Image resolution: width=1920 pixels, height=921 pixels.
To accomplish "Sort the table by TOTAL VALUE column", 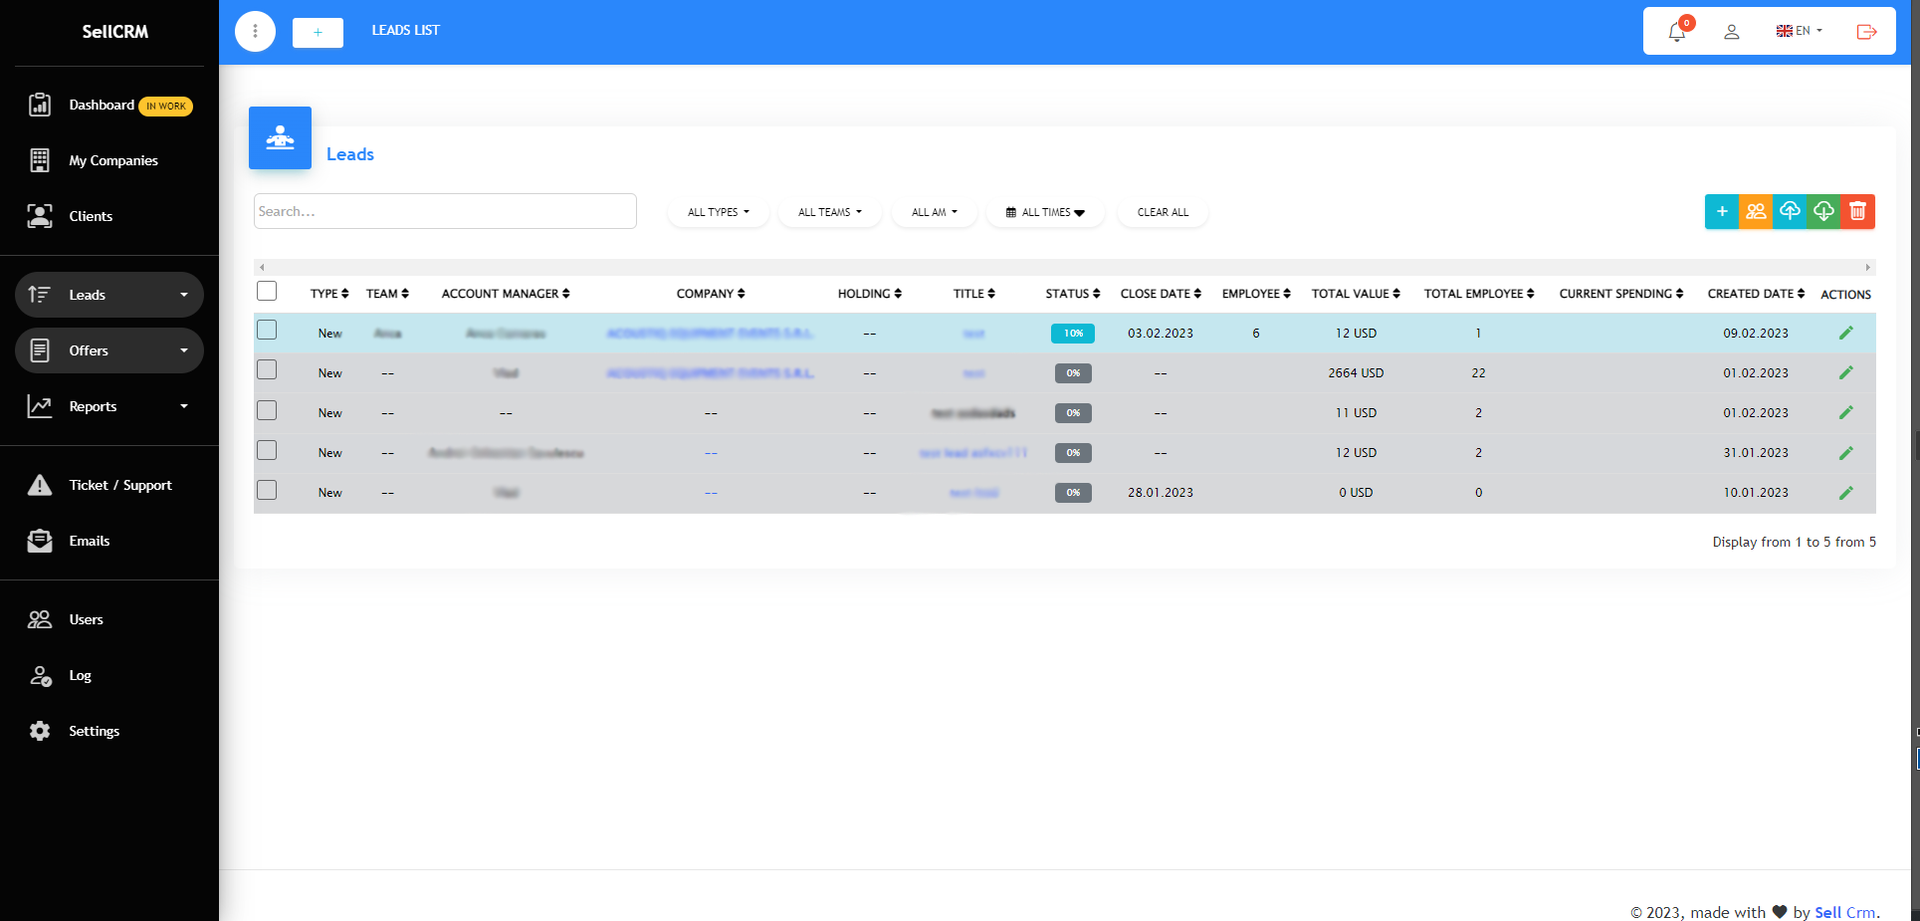I will (x=1355, y=294).
